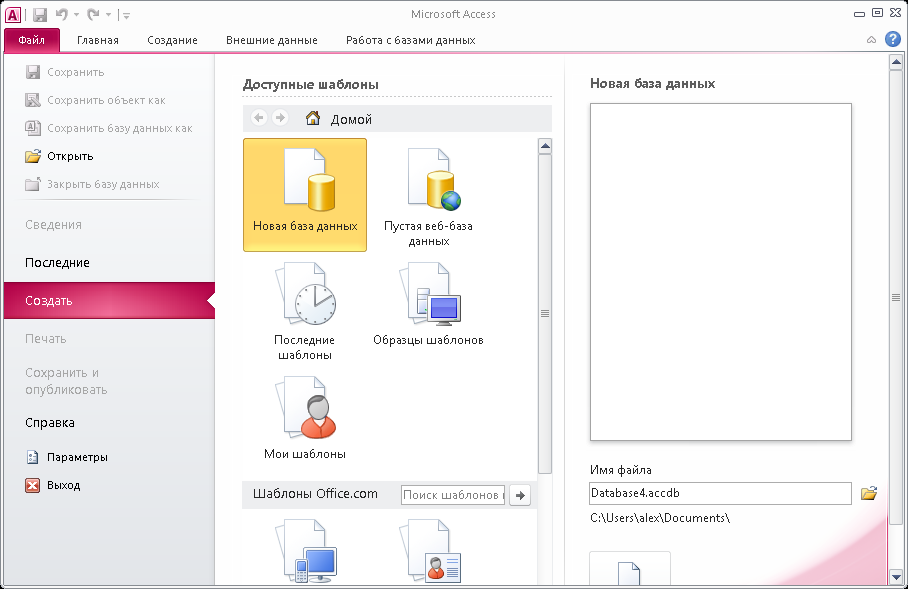Switch to the Внешние данные tab
This screenshot has width=908, height=589.
(x=272, y=40)
